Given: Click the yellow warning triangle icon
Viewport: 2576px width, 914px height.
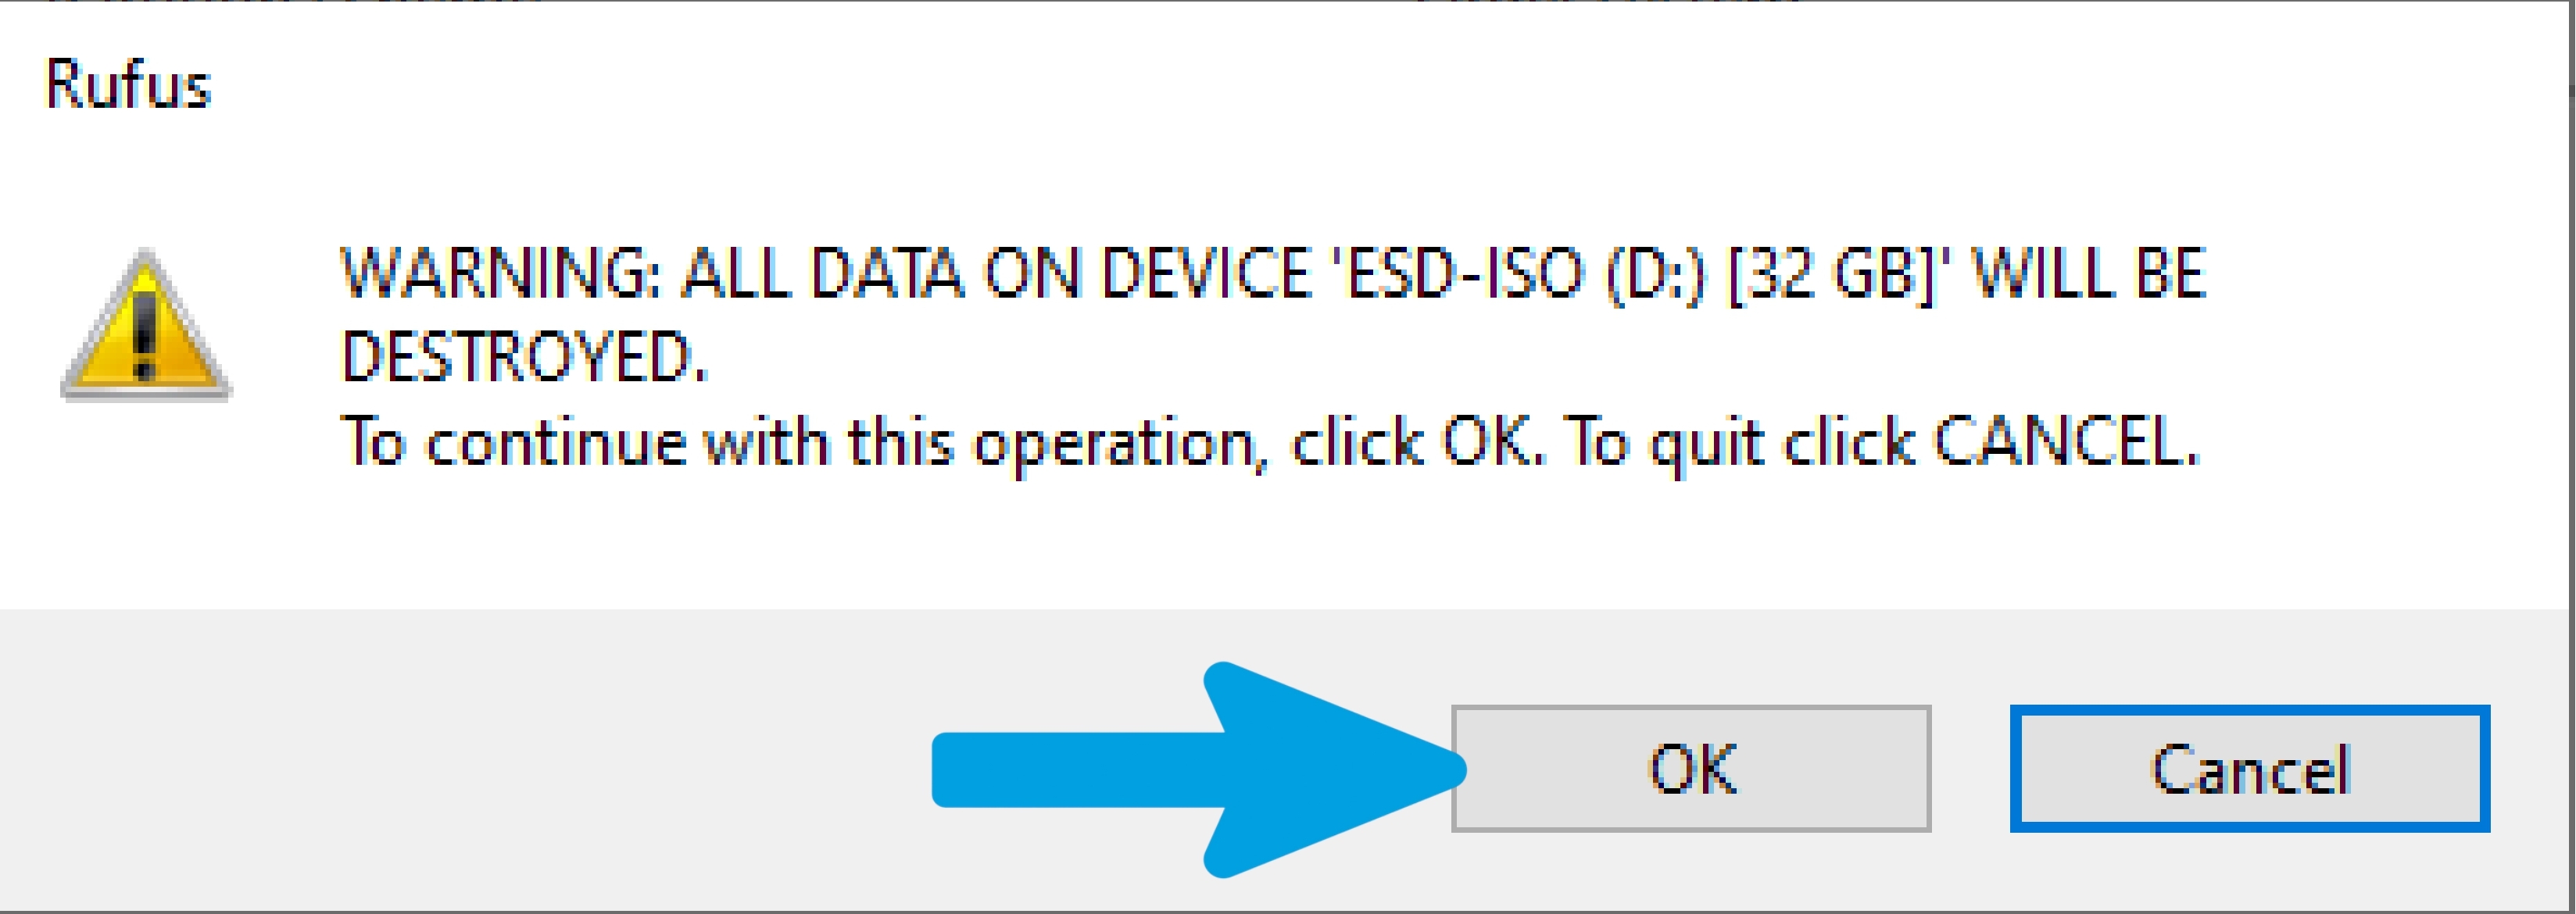Looking at the screenshot, I should click(x=146, y=325).
